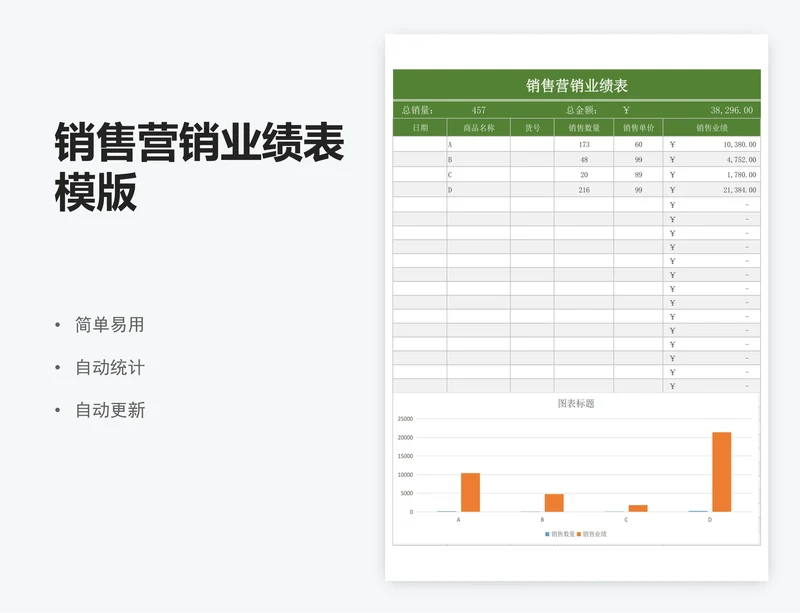The width and height of the screenshot is (800, 613).
Task: Click the orange 销售业绩 legend swatch
Action: (579, 534)
